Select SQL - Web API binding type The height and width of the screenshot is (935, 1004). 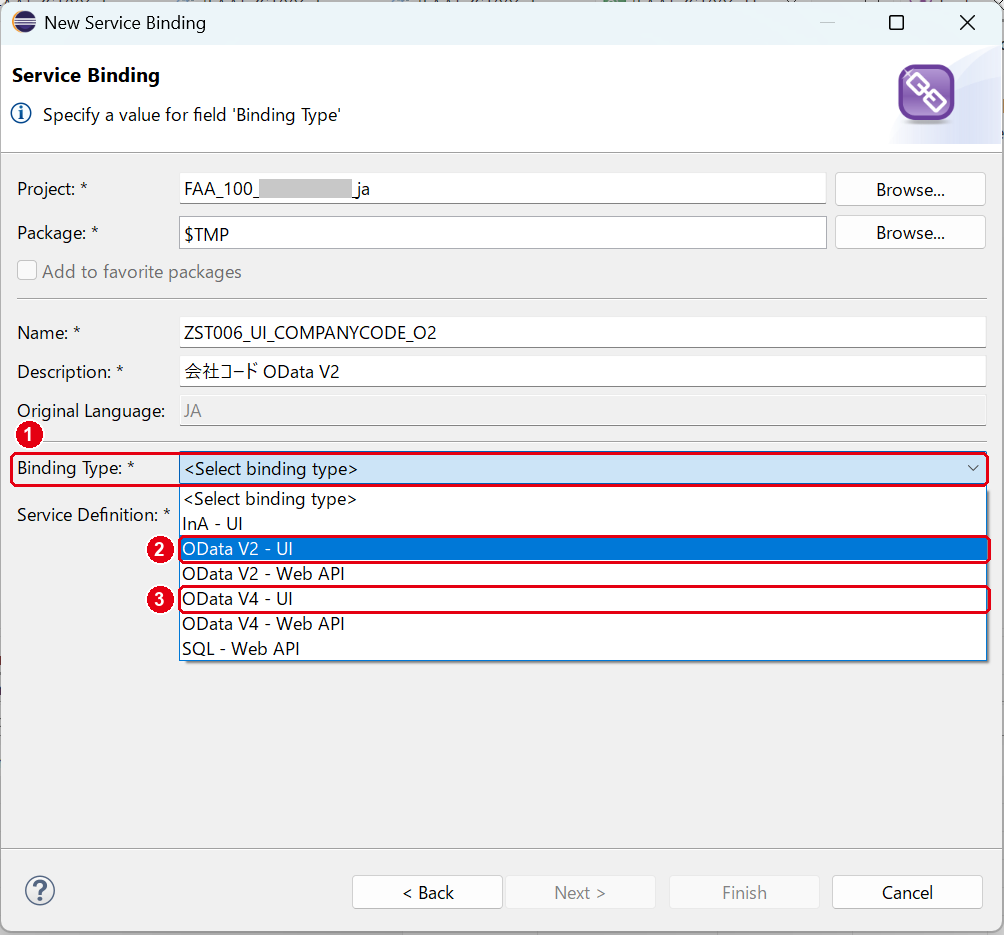(x=583, y=649)
